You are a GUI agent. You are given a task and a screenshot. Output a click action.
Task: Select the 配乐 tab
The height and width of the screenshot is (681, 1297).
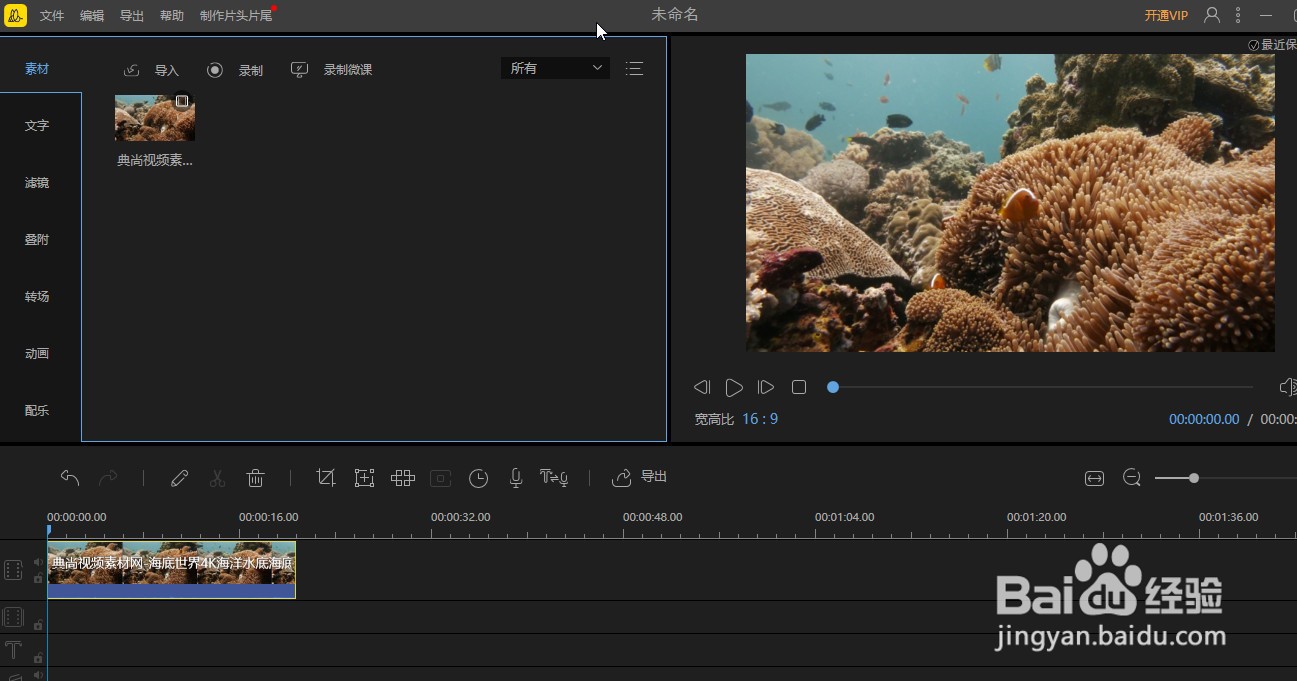click(37, 411)
